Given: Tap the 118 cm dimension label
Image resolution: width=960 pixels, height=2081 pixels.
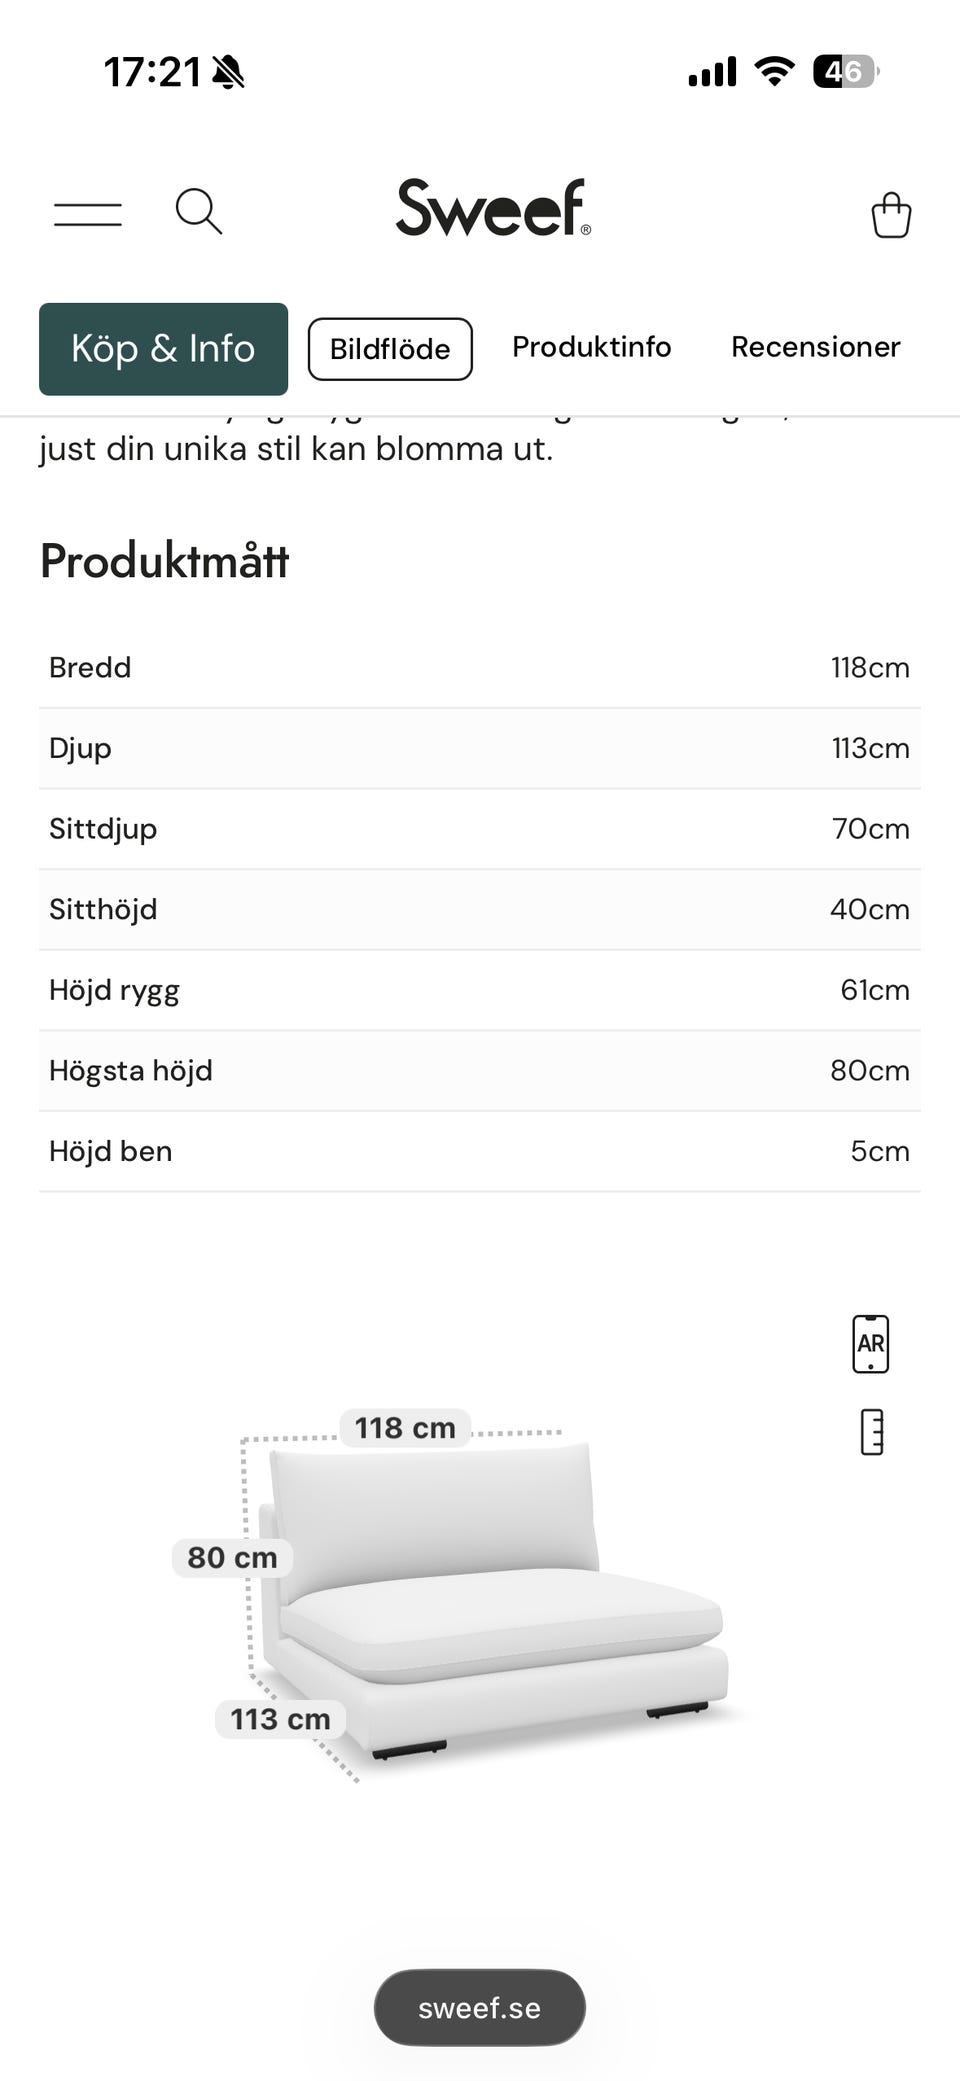Looking at the screenshot, I should tap(405, 1428).
